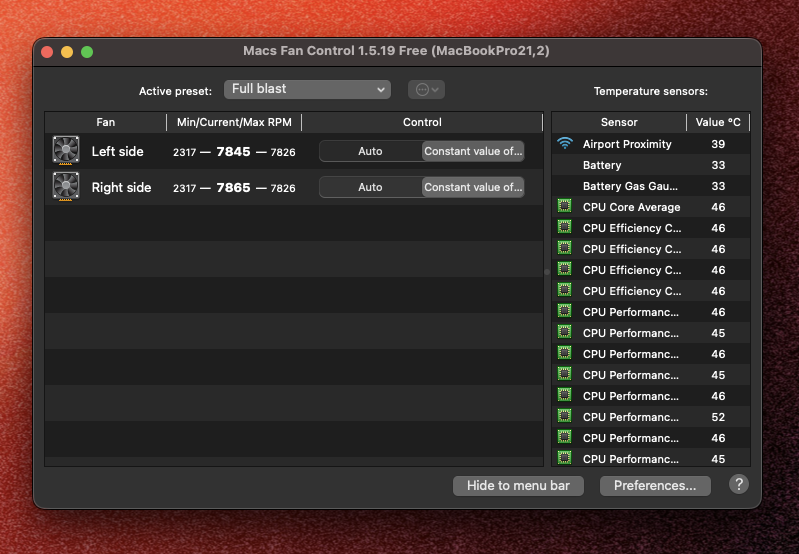The width and height of the screenshot is (799, 554).
Task: Click Hide to menu bar button
Action: pos(518,485)
